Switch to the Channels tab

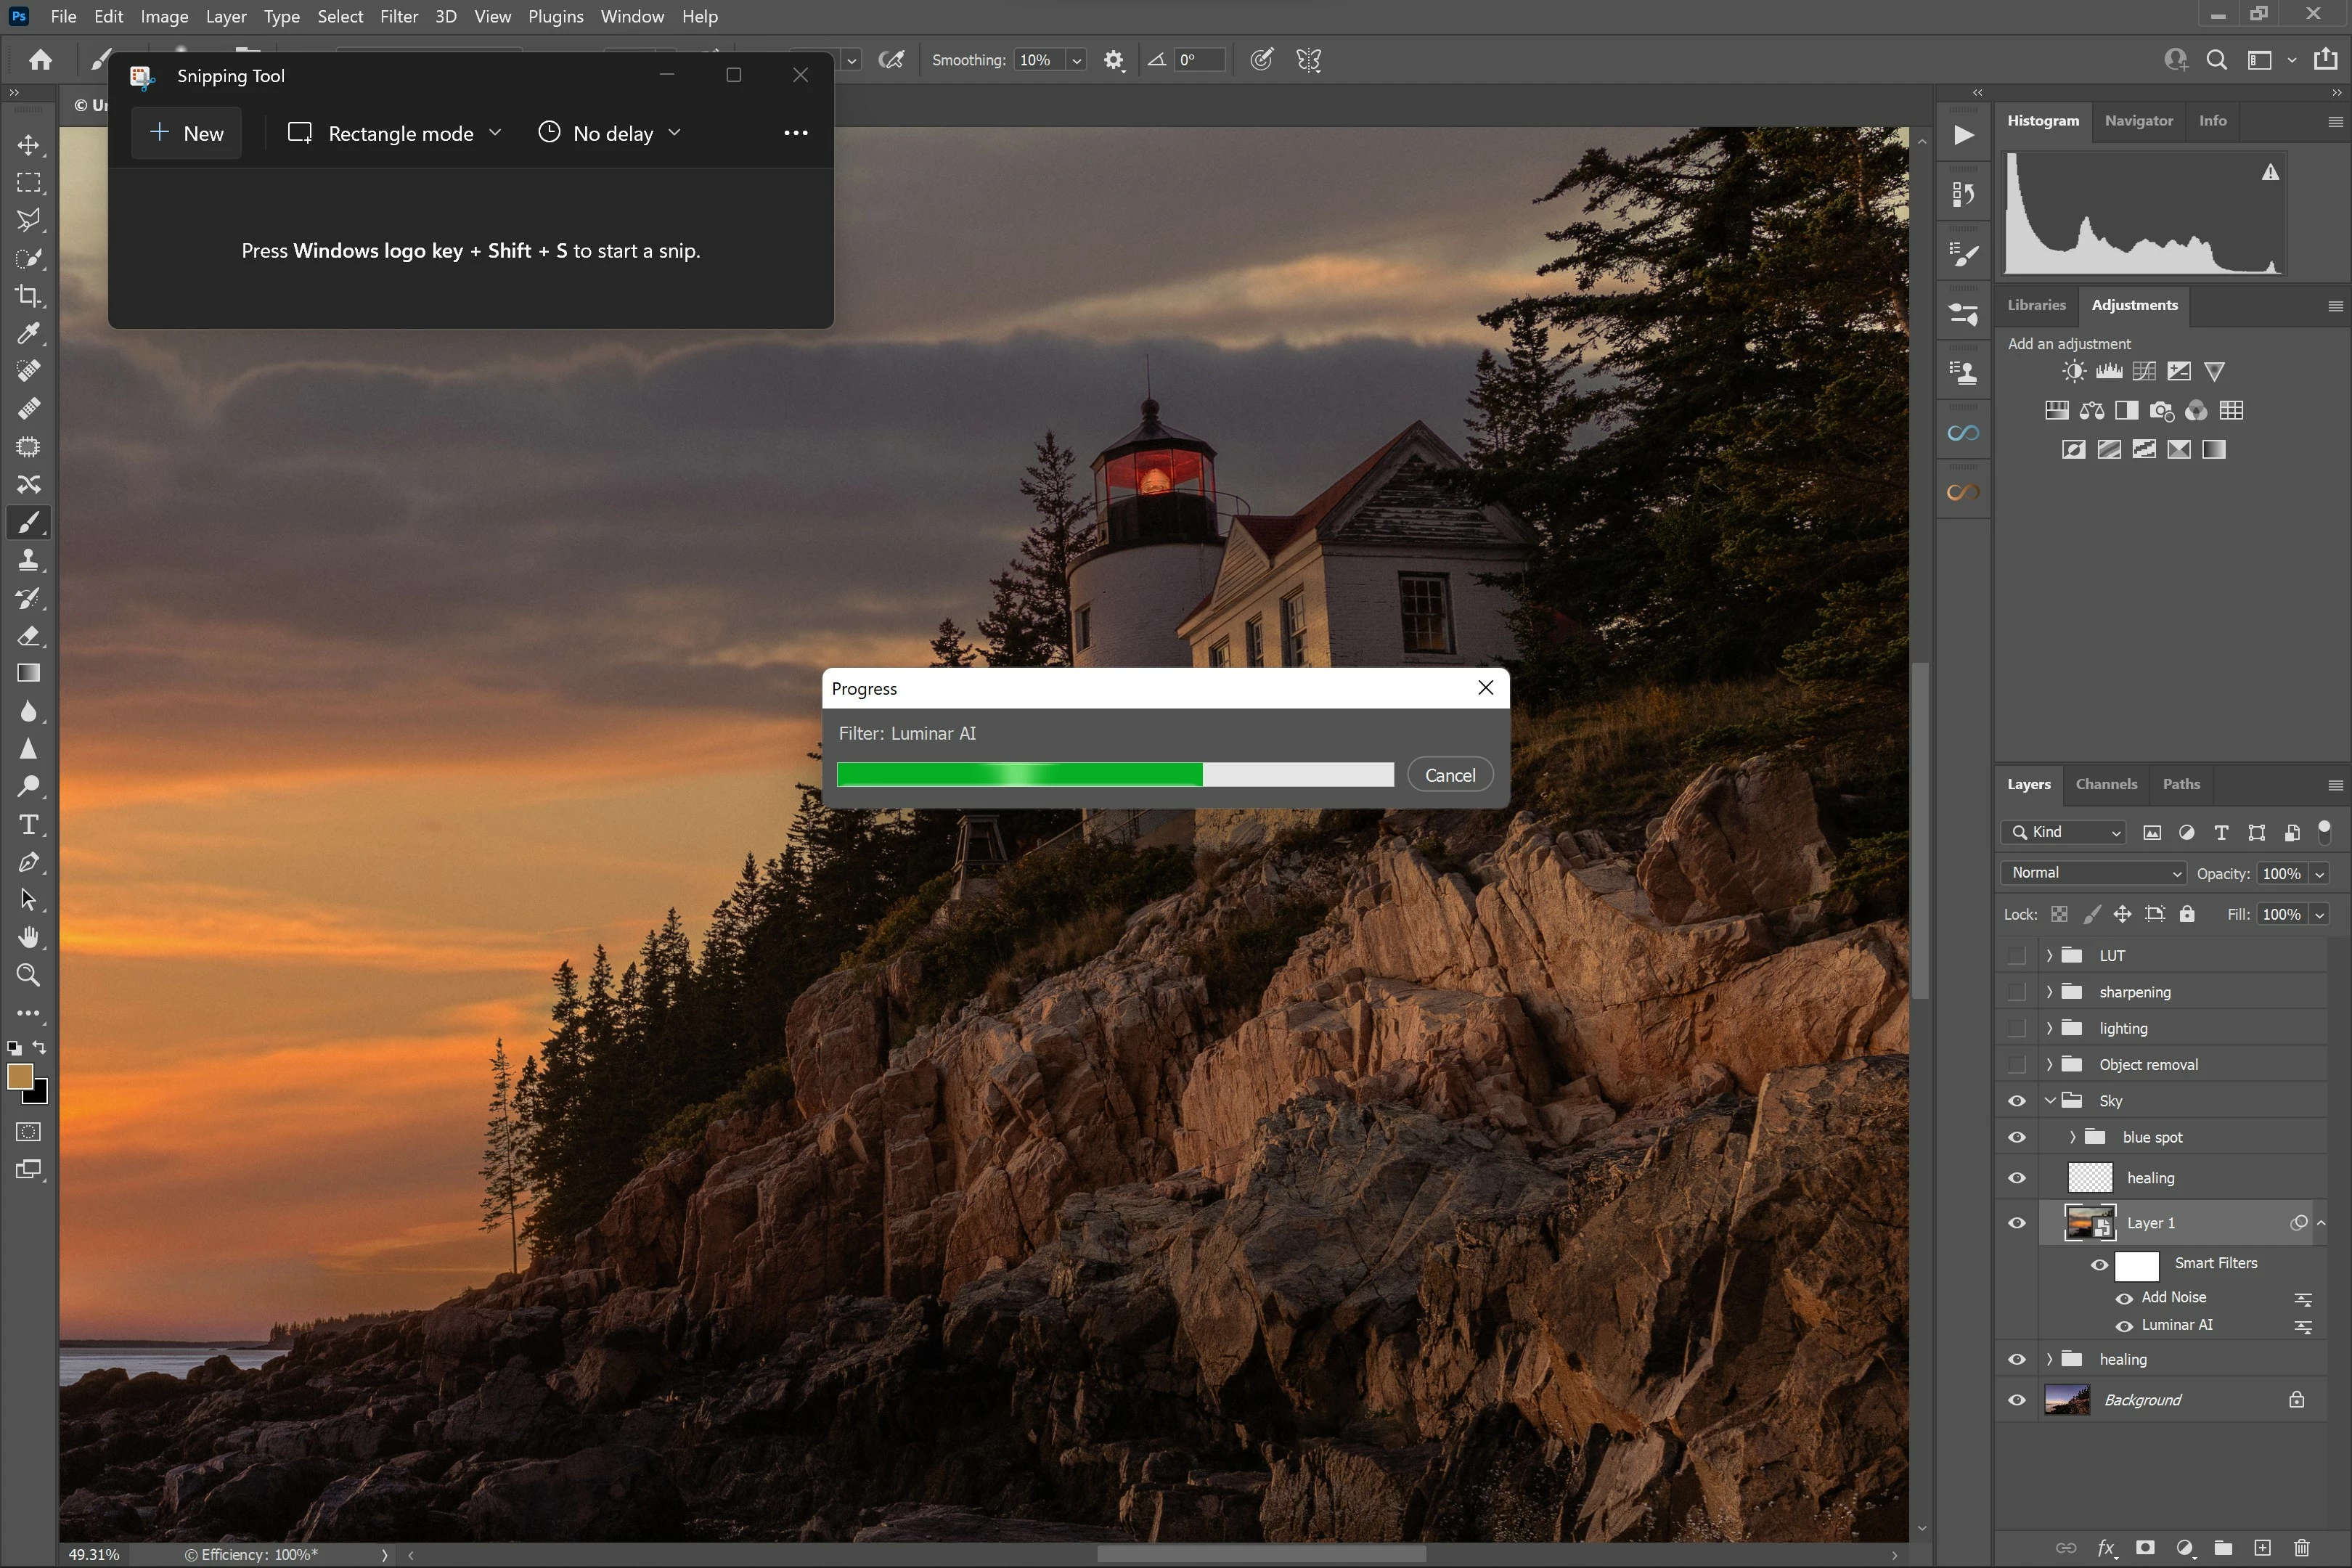(x=2105, y=784)
